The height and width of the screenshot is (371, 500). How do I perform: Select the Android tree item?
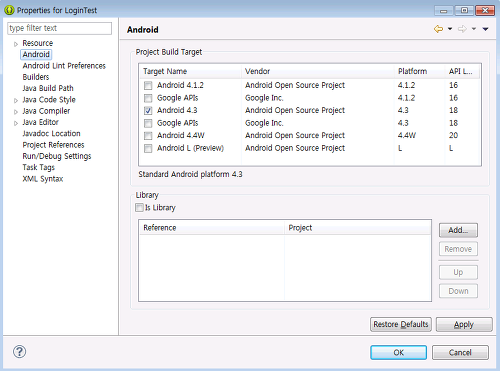36,54
